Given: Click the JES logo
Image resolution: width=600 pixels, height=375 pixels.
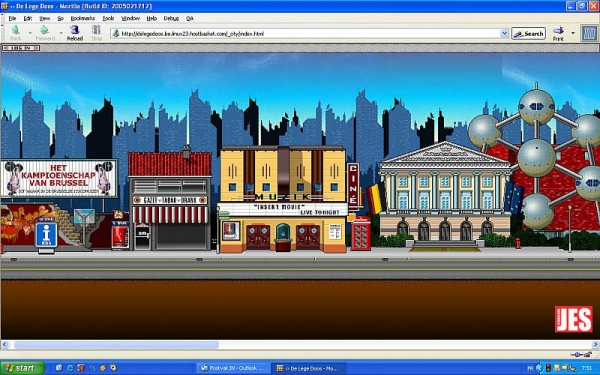Looking at the screenshot, I should click(x=574, y=319).
